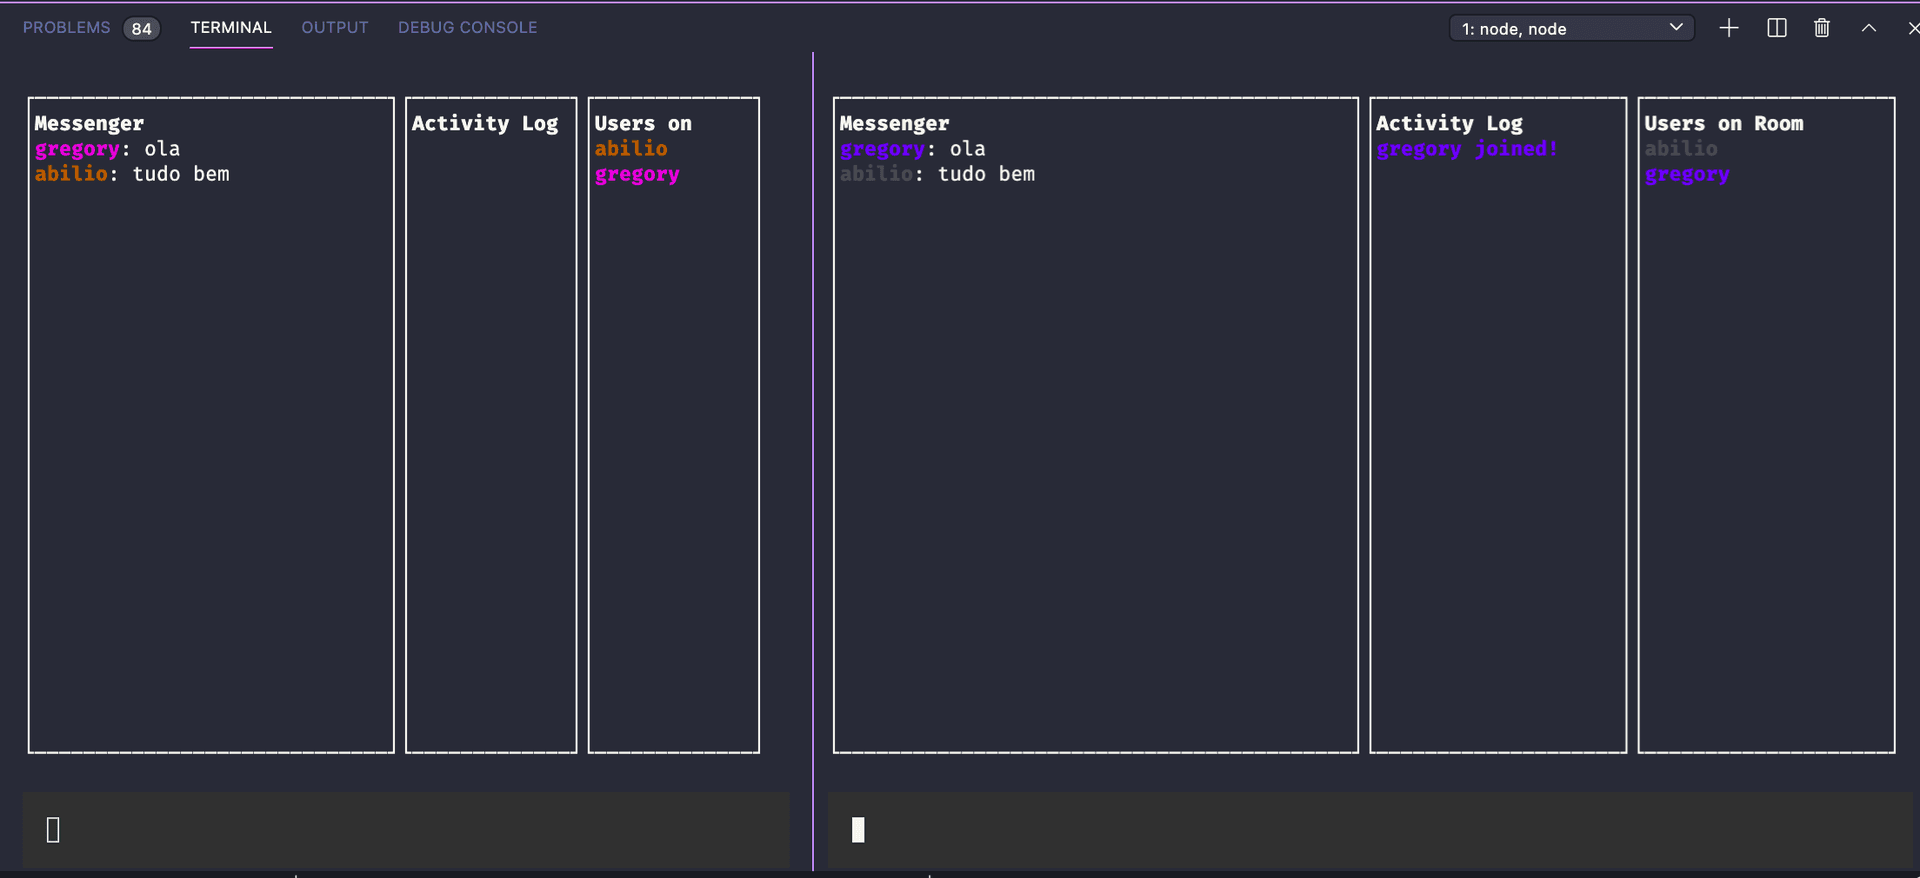Image resolution: width=1920 pixels, height=878 pixels.
Task: Switch to the Debug Console tab
Action: (467, 28)
